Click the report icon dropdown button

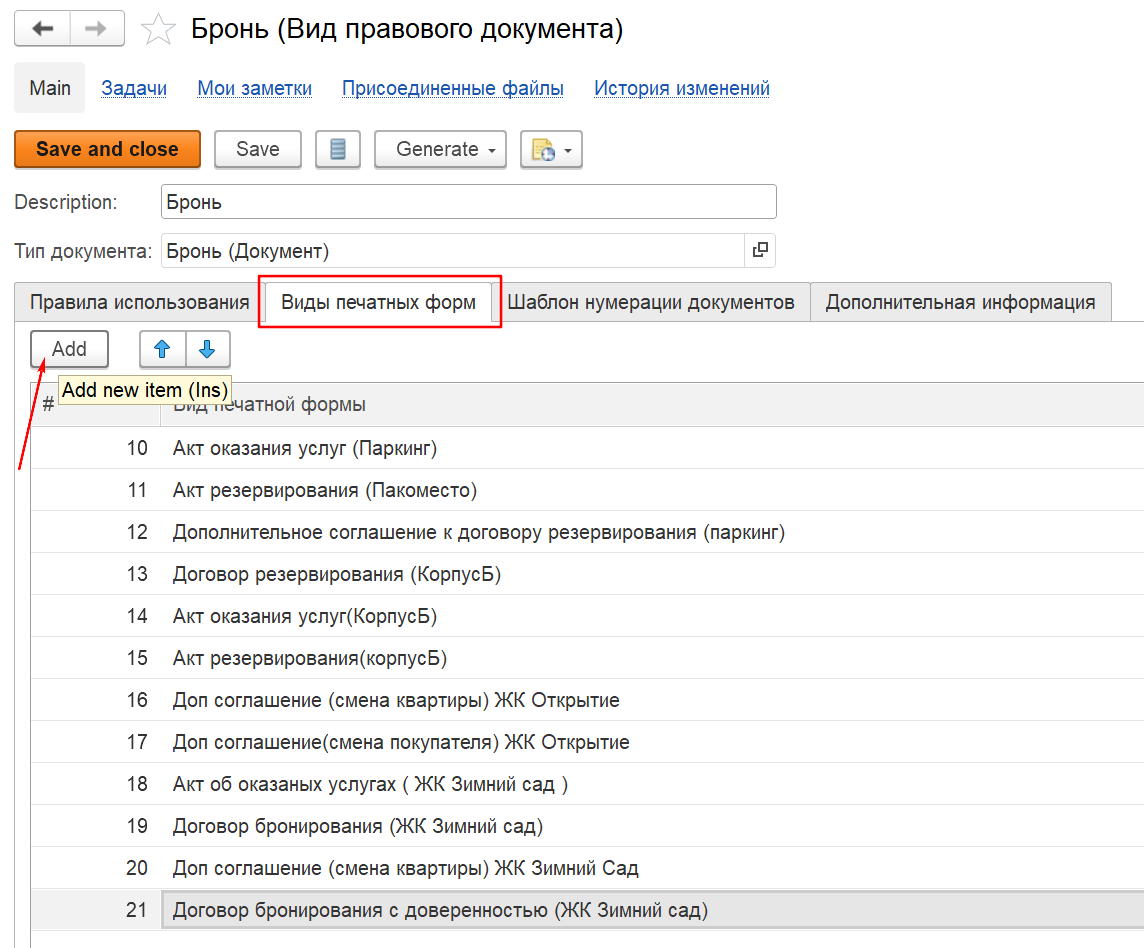coord(551,149)
